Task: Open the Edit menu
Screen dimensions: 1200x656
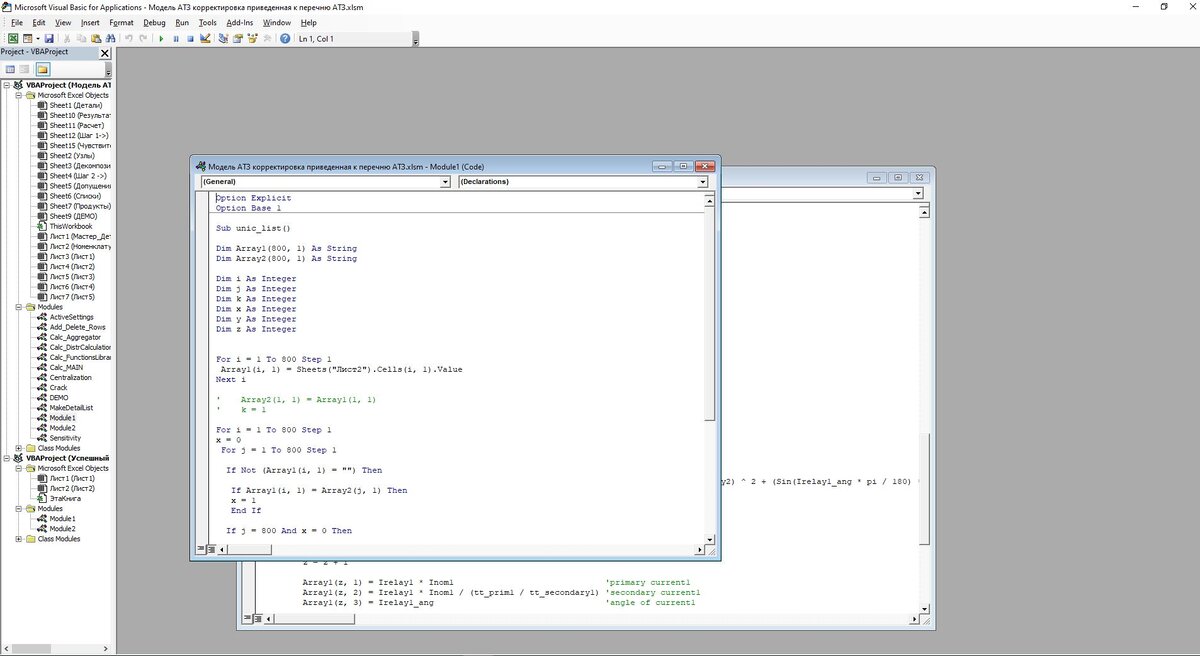Action: (x=39, y=22)
